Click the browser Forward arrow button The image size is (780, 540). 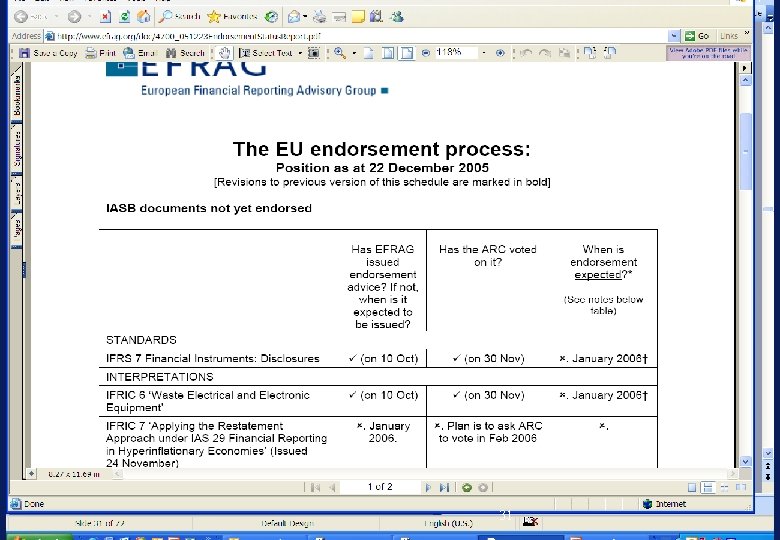point(74,17)
